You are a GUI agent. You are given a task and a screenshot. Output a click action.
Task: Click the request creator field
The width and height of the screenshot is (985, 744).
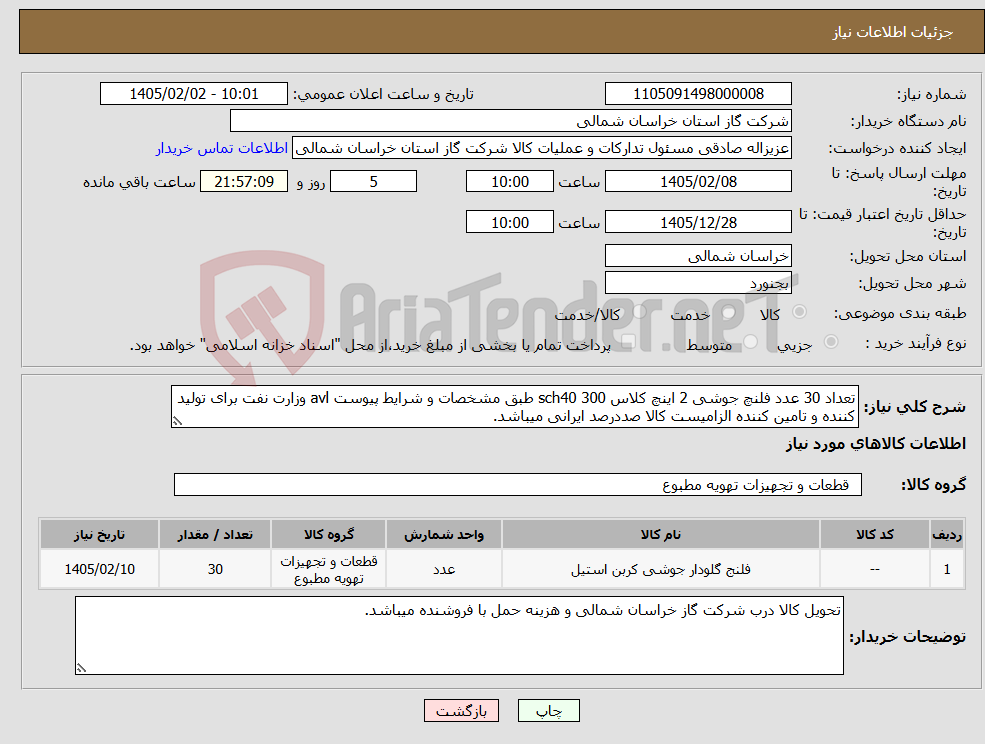(541, 148)
